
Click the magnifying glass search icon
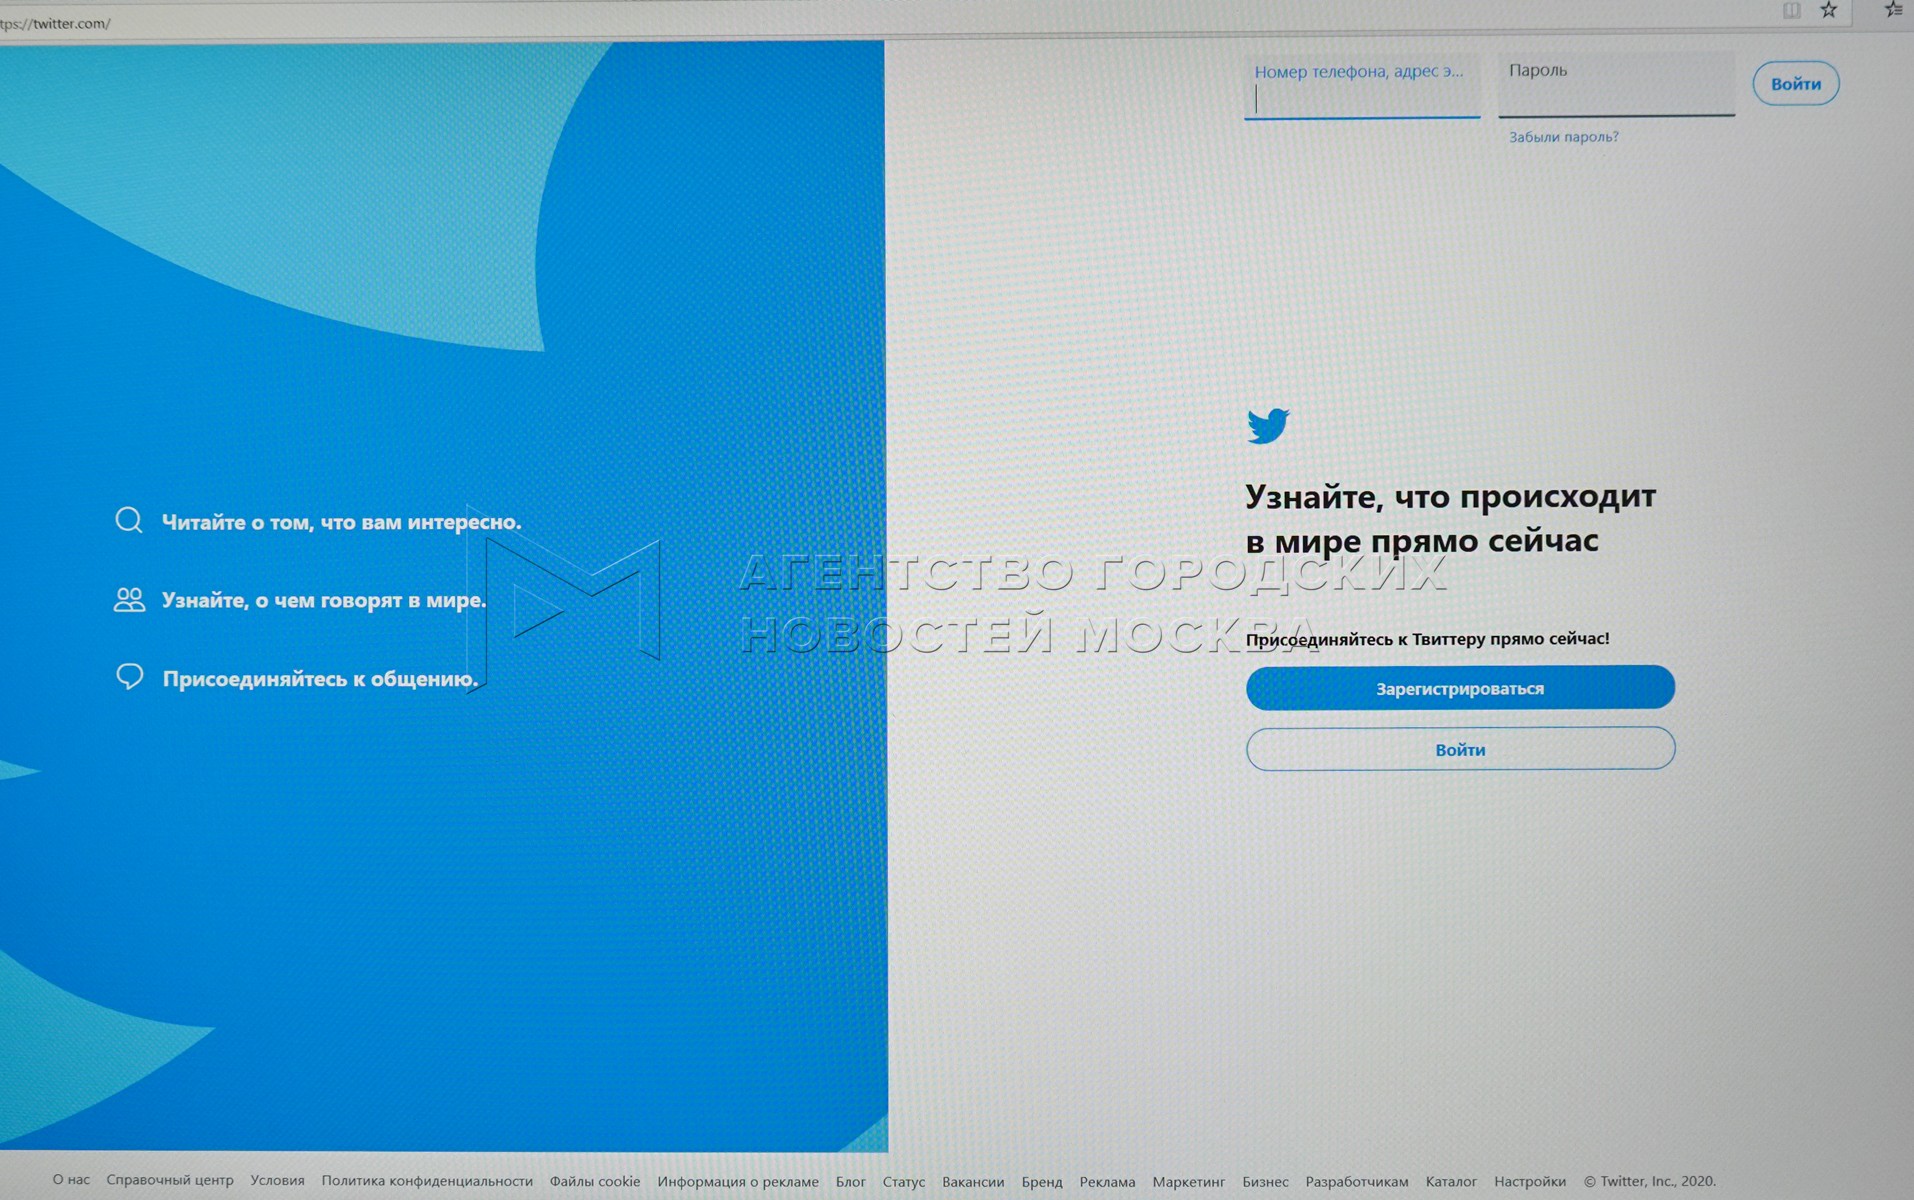(x=129, y=520)
